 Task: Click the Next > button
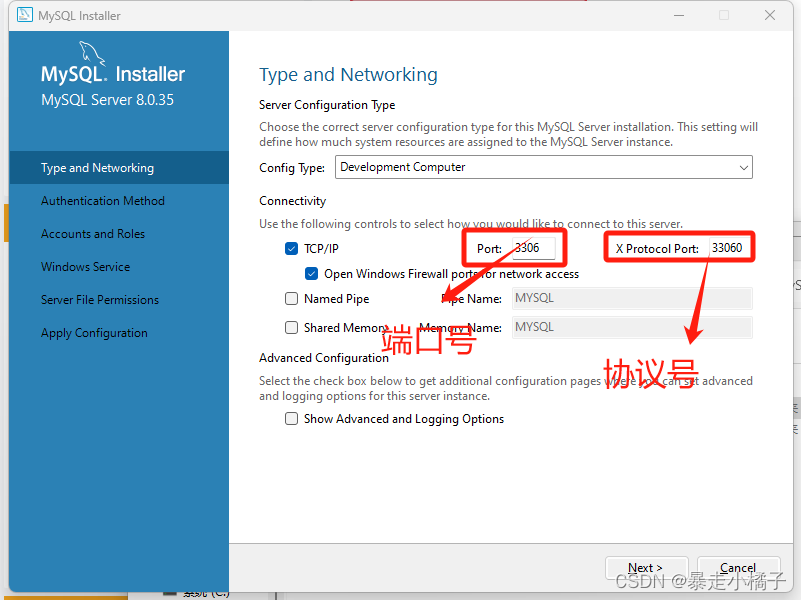tap(646, 568)
